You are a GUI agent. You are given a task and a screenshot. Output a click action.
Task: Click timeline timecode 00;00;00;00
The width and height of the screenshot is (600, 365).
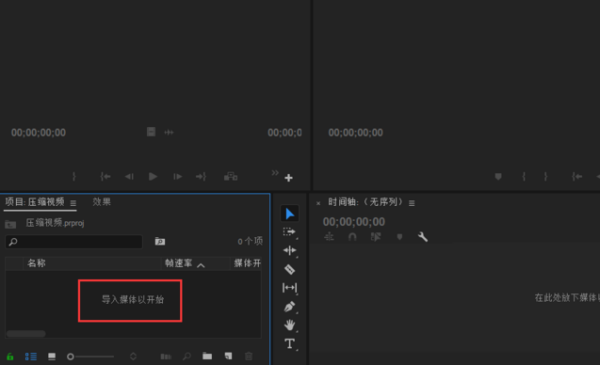354,222
